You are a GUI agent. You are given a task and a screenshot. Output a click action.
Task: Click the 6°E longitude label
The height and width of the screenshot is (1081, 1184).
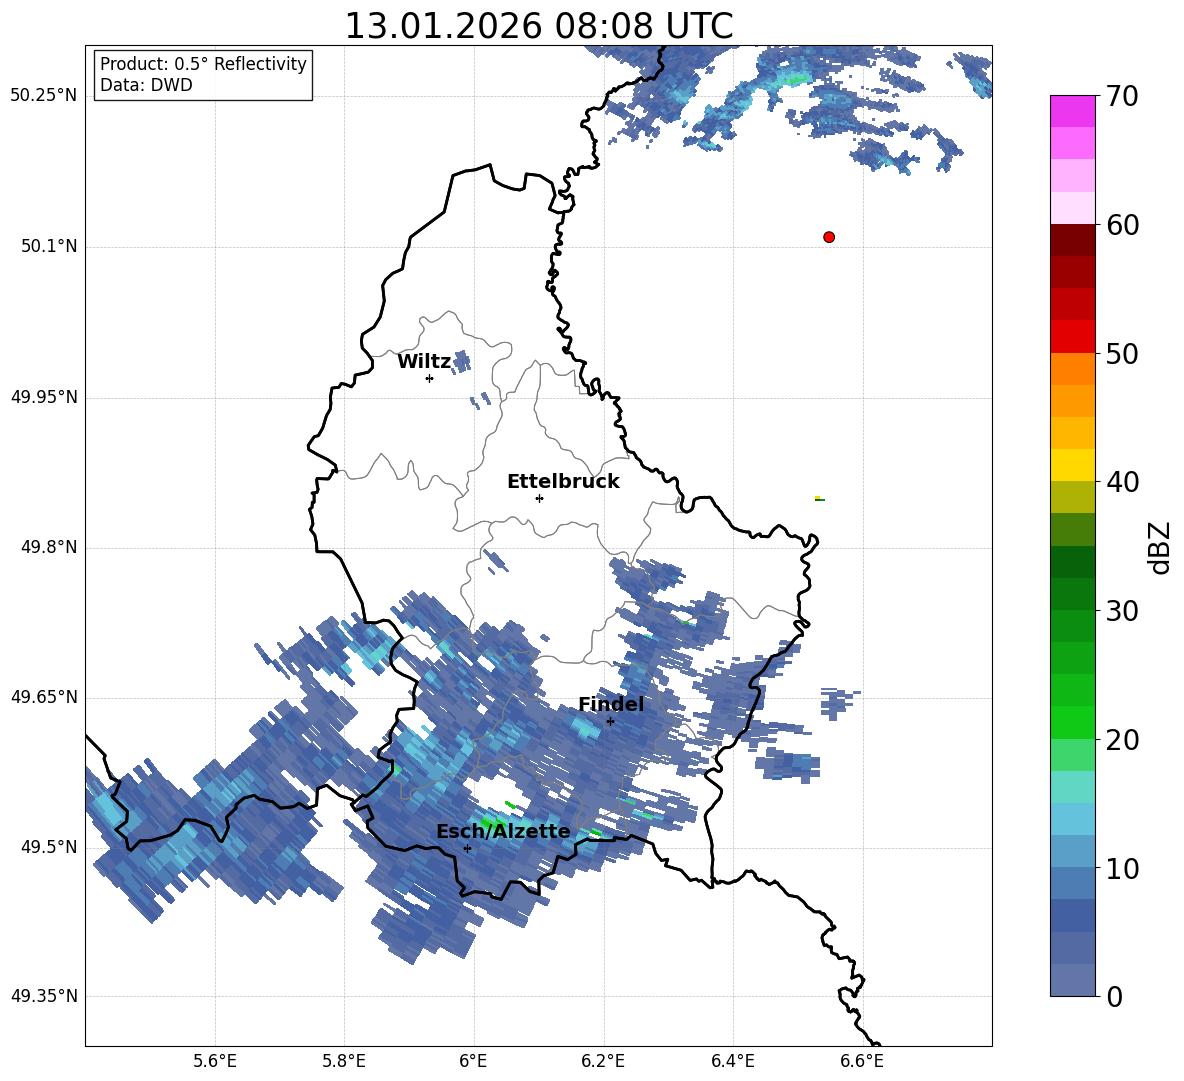473,1061
